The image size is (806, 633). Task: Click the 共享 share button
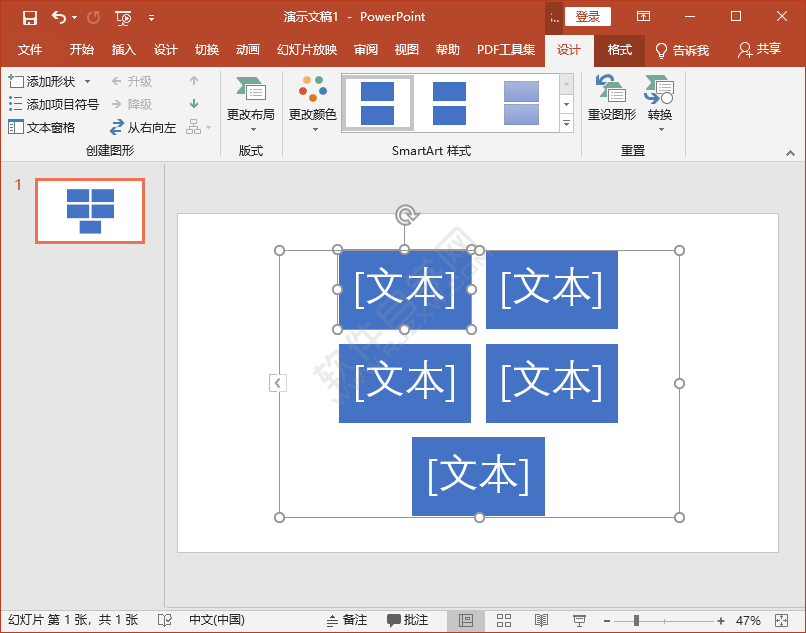pyautogui.click(x=760, y=50)
